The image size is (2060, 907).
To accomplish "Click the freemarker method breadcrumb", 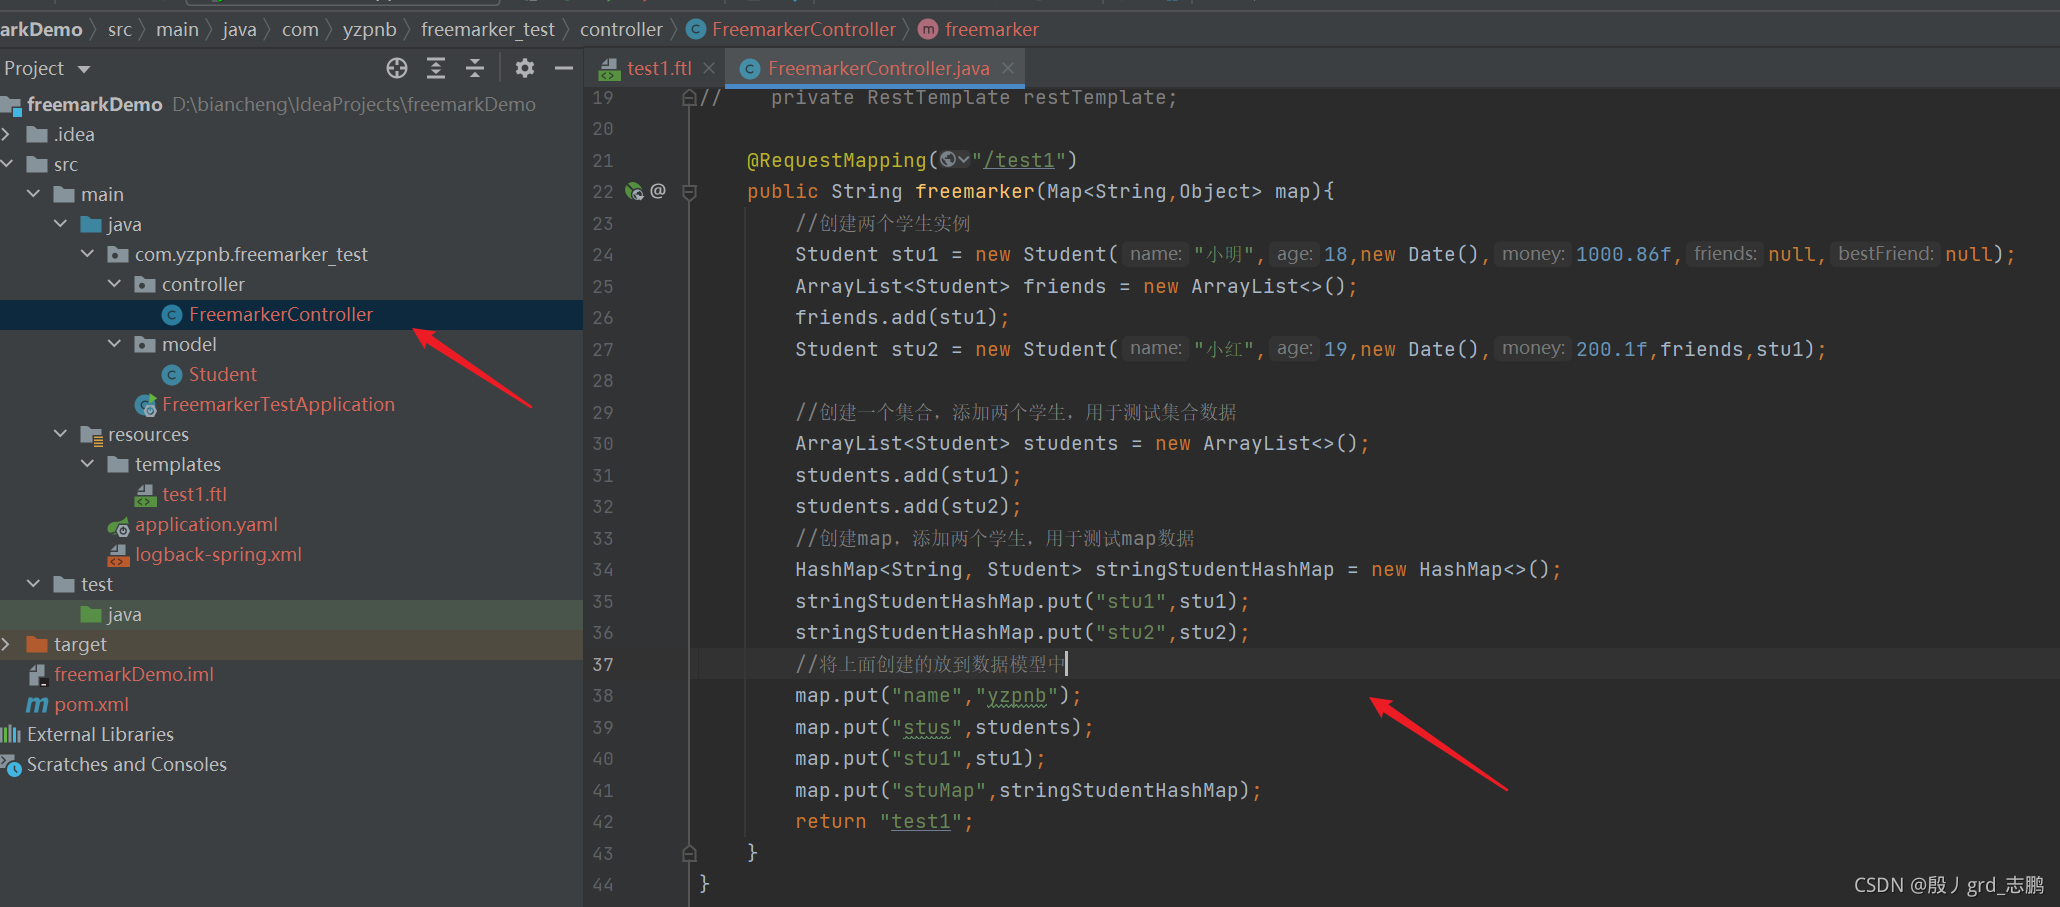I will click(x=992, y=29).
